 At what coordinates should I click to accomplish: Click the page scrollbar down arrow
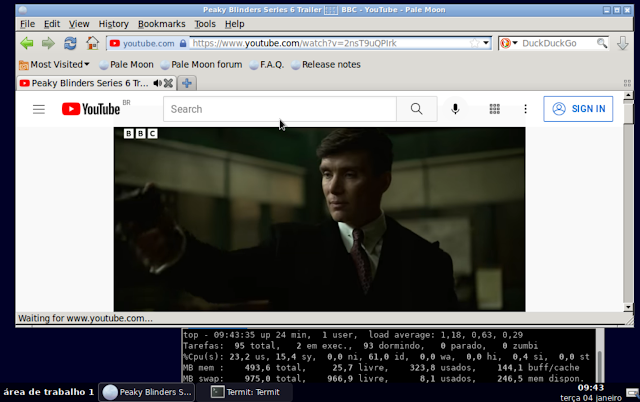click(628, 307)
